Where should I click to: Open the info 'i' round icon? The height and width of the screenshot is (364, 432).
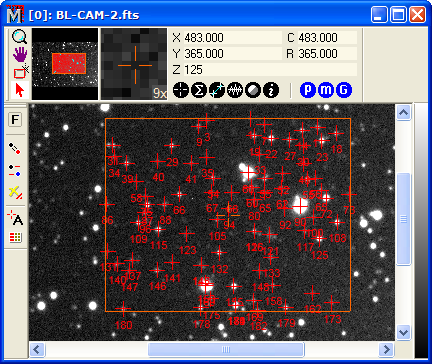click(x=271, y=90)
